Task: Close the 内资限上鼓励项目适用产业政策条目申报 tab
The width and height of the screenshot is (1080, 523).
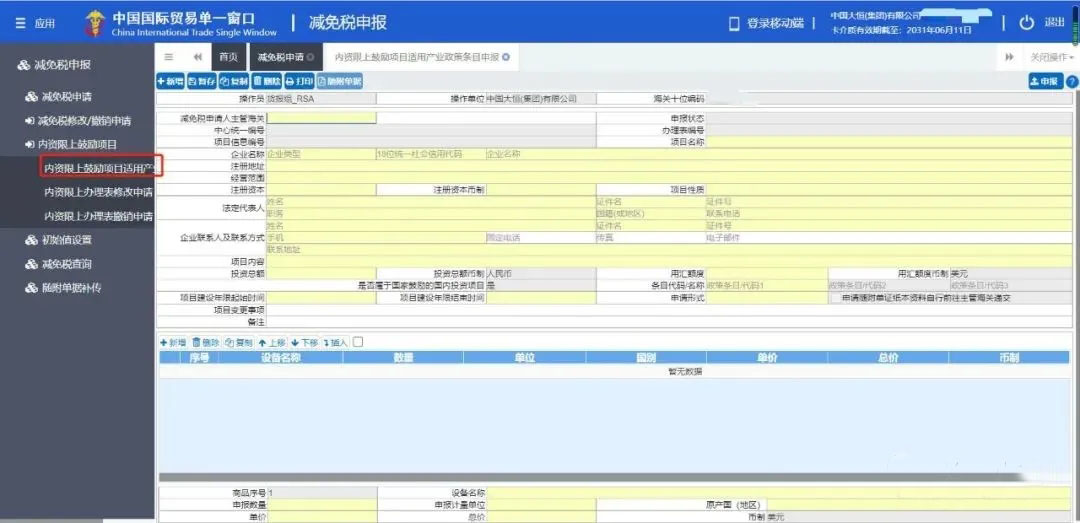Action: pos(506,57)
